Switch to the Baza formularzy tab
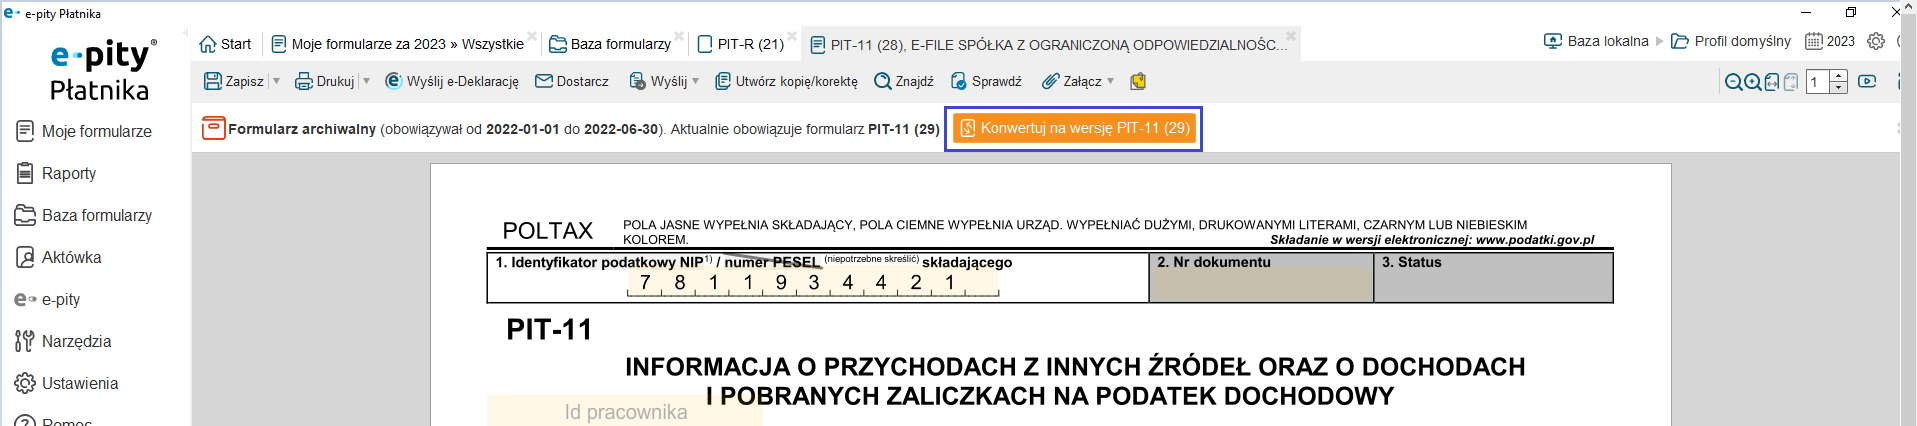 coord(610,44)
